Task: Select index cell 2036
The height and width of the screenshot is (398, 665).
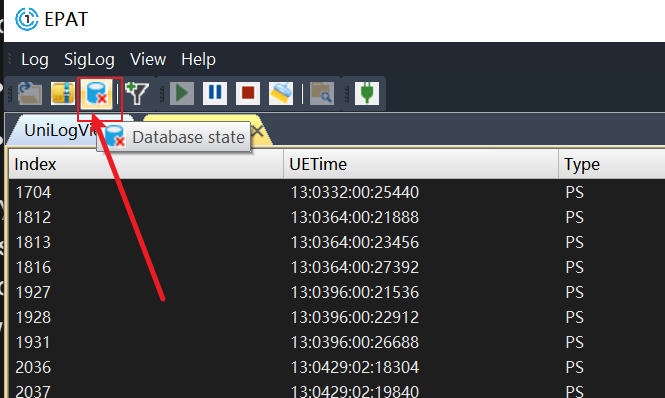Action: (34, 367)
